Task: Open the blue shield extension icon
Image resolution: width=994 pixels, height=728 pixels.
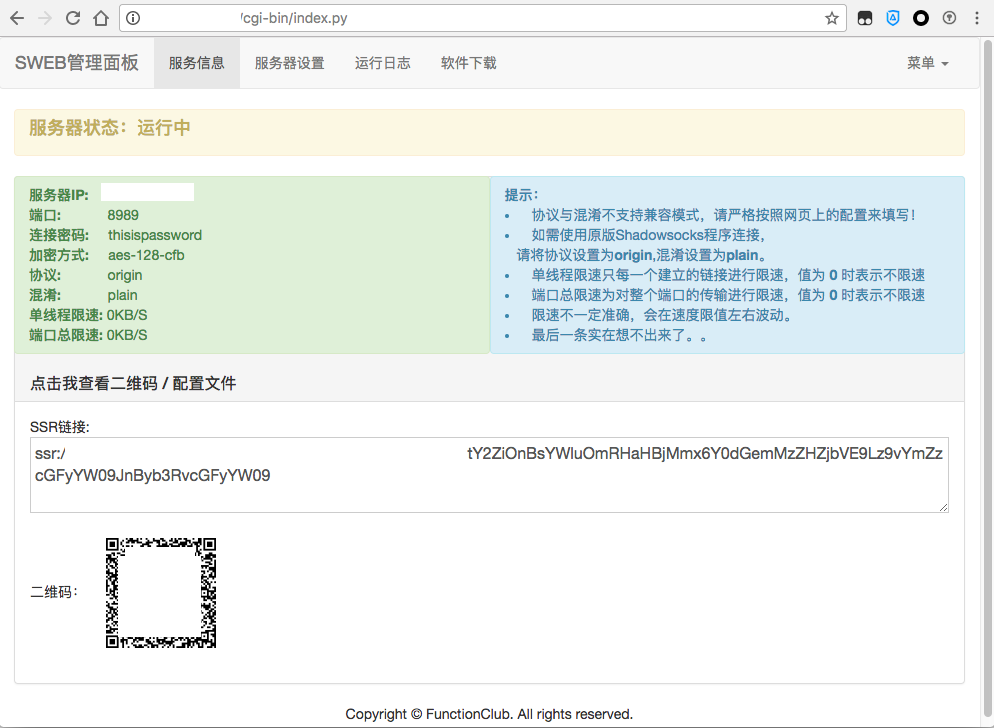Action: click(x=893, y=18)
